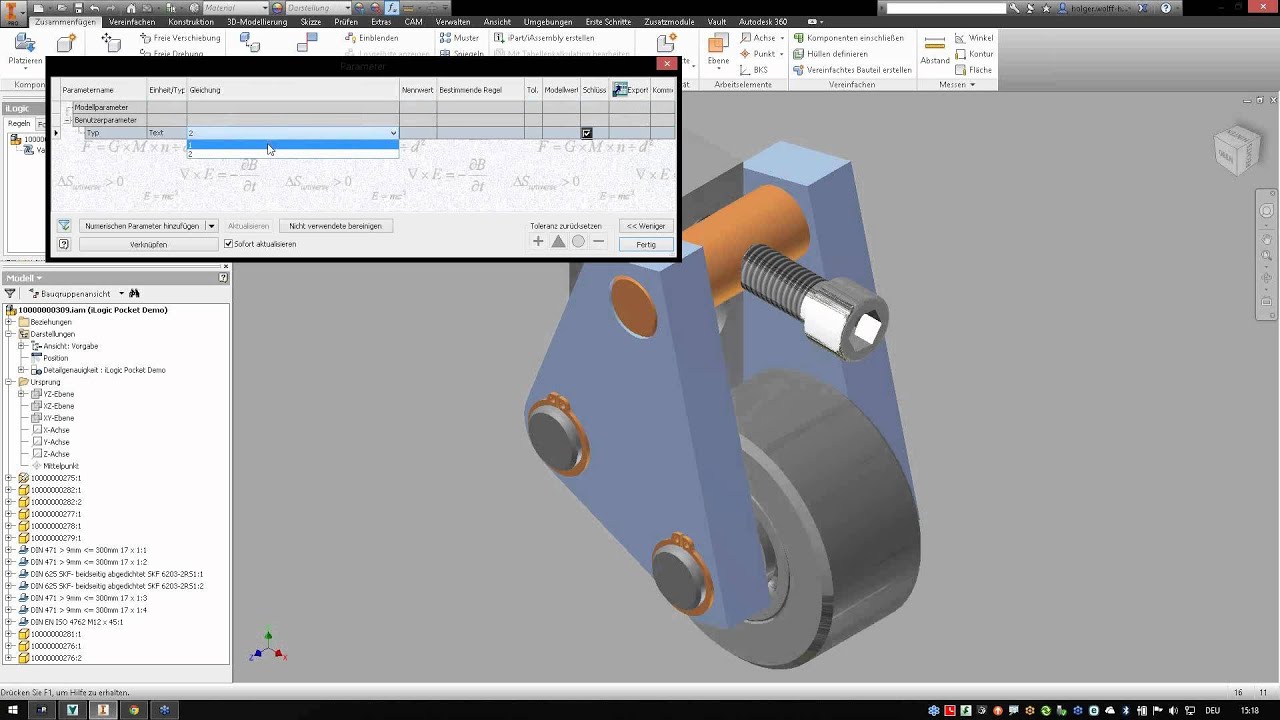1280x720 pixels.
Task: Click Hüllen definieren tool
Action: click(830, 54)
